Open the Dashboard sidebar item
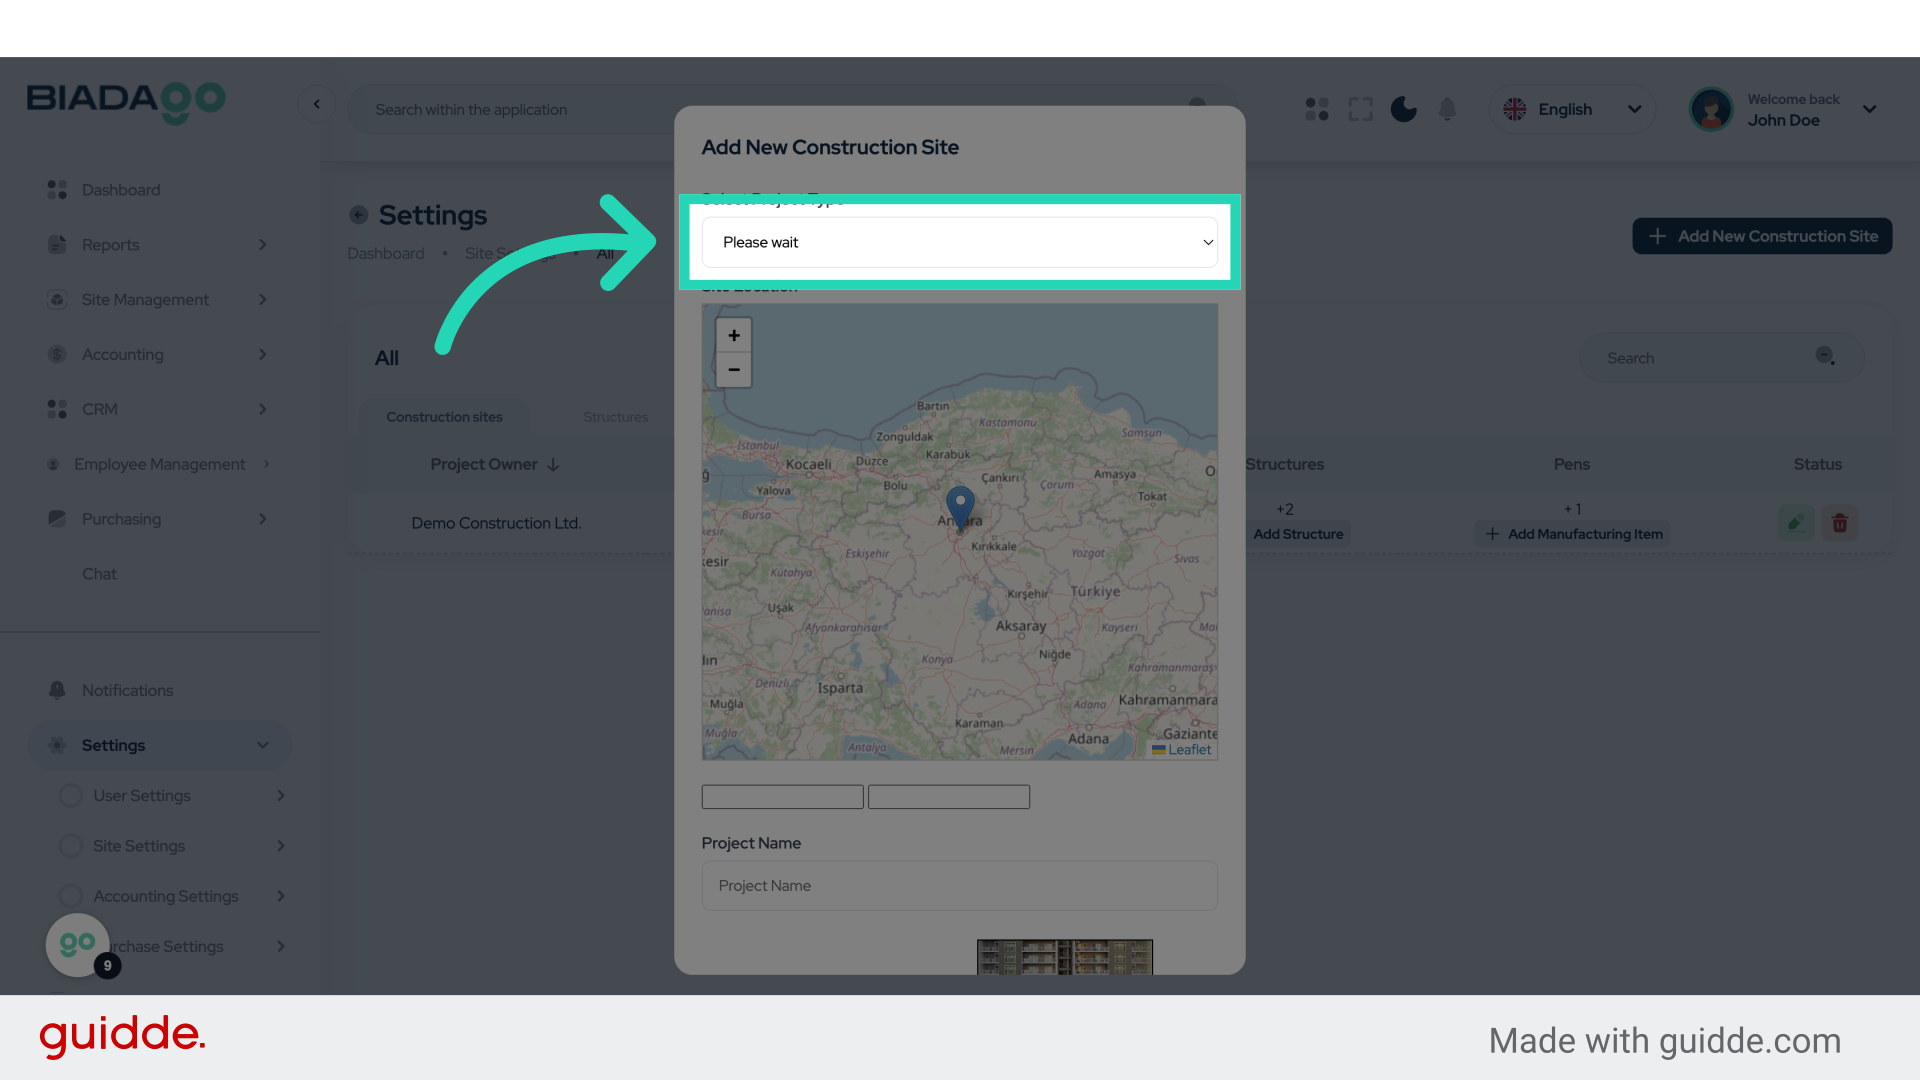Image resolution: width=1920 pixels, height=1080 pixels. [x=121, y=190]
